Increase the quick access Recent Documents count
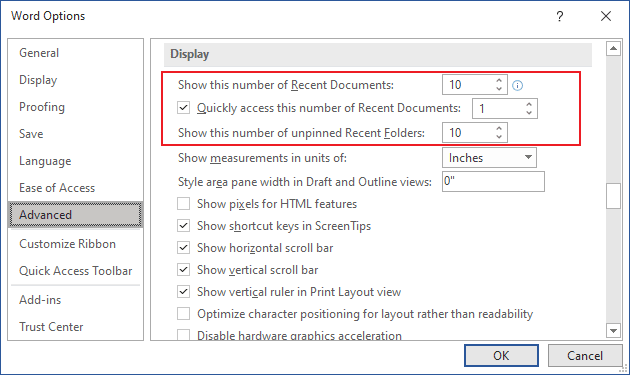Screen dimensions: 630x375 [x=529, y=104]
